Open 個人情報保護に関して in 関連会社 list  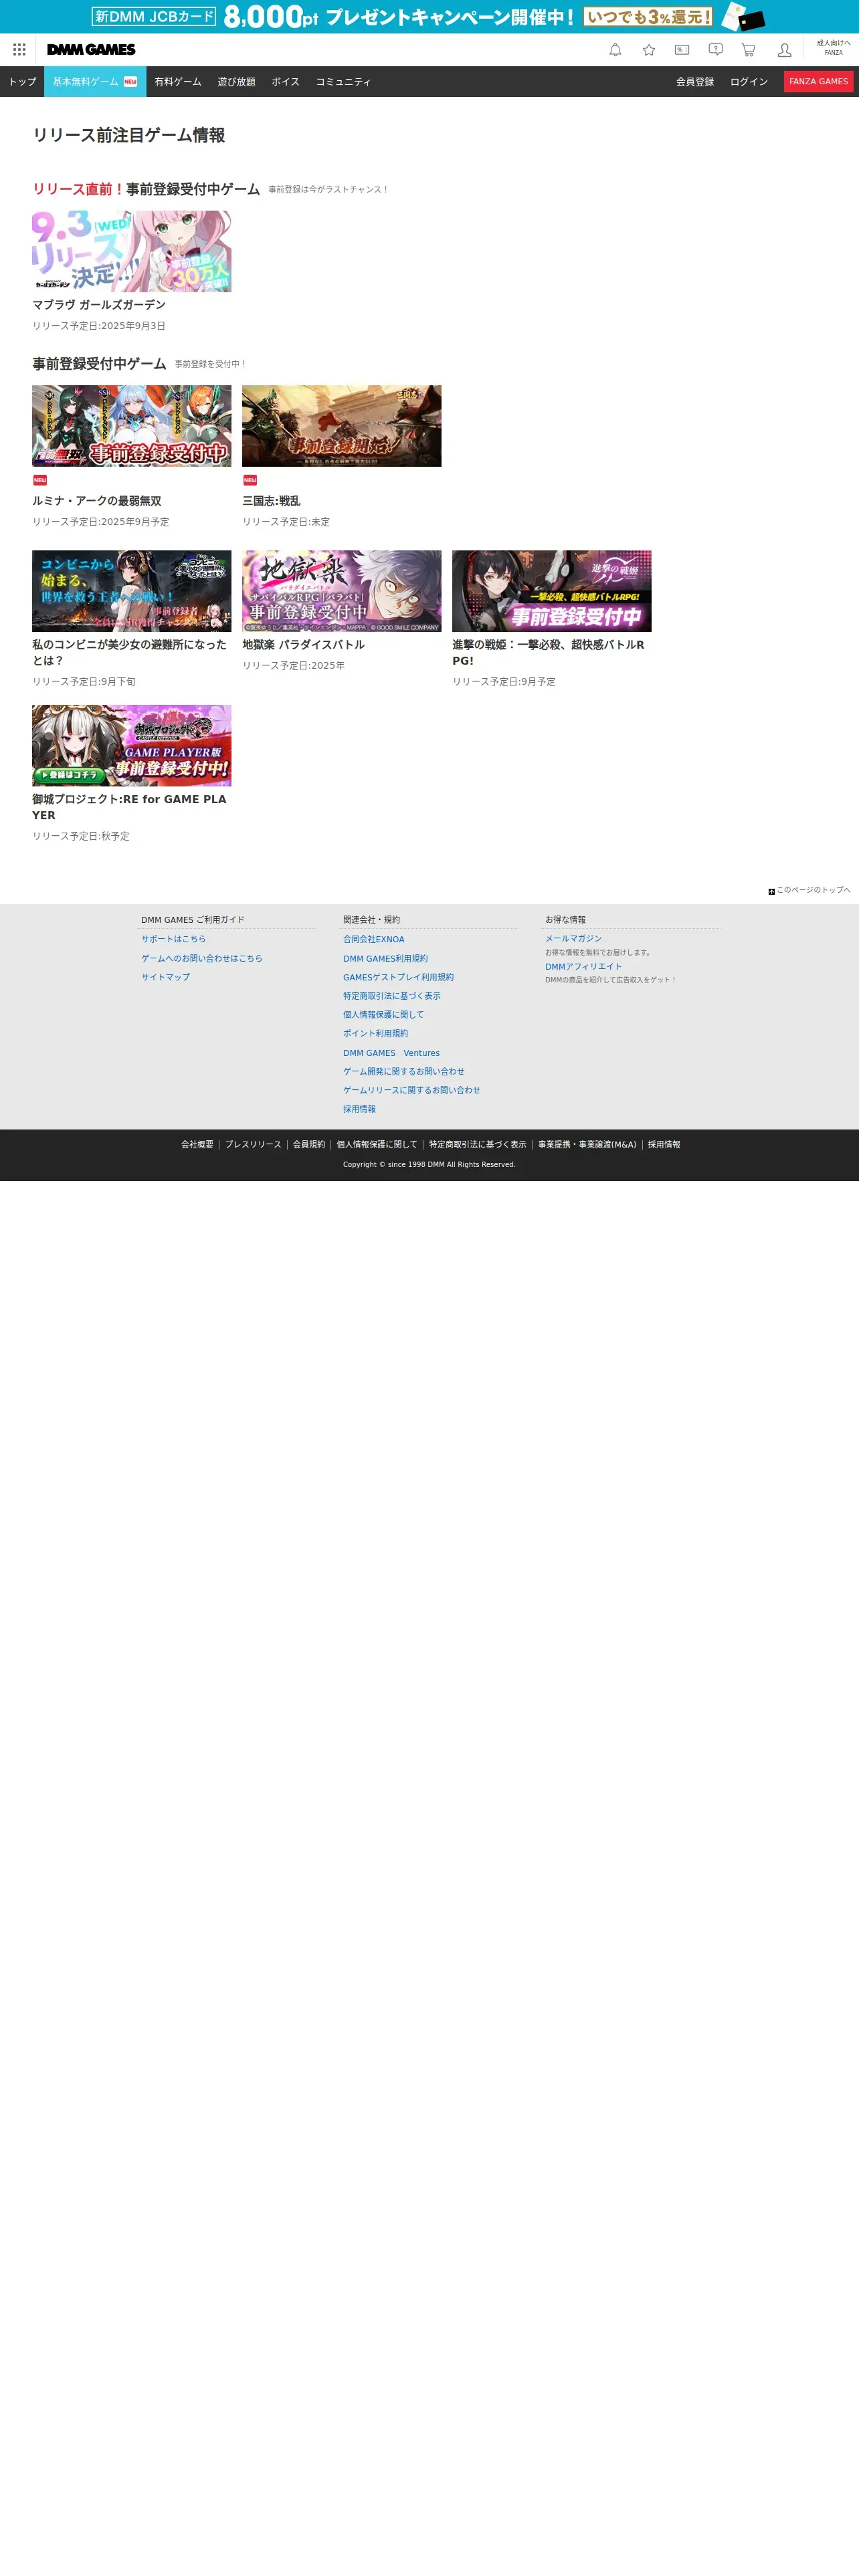coord(383,1015)
